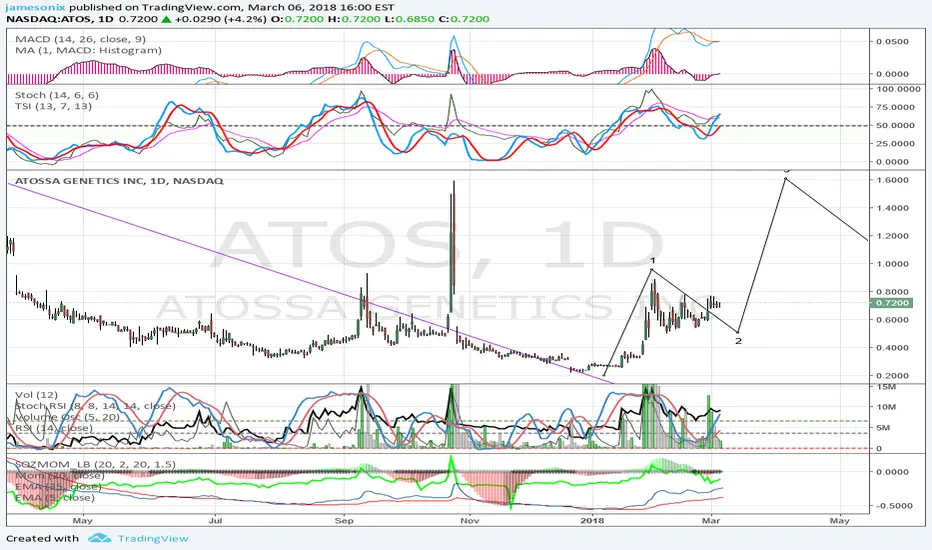932x550 pixels.
Task: Click the 100.0000 value on Stoch scale
Action: click(899, 89)
